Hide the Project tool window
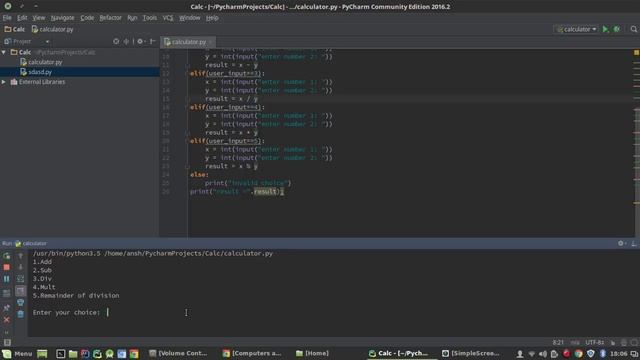Screen dimensions: 640x360 [152, 41]
